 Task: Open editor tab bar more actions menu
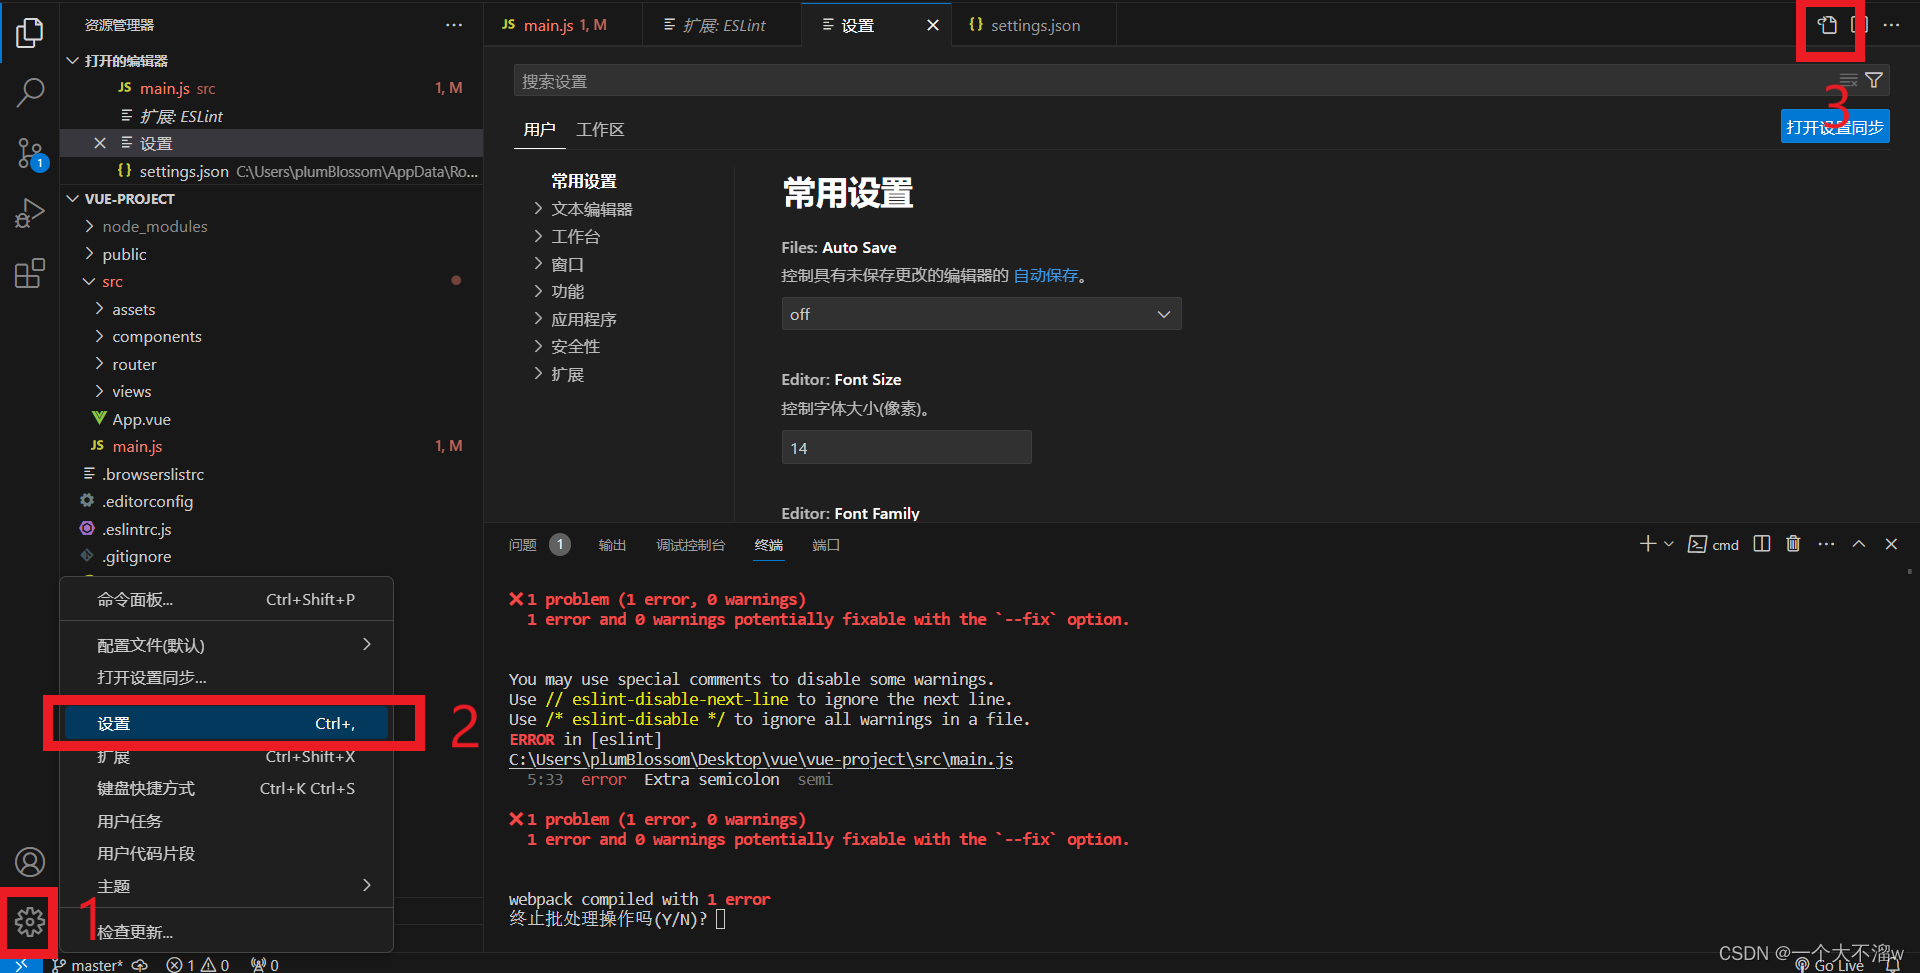(1891, 25)
